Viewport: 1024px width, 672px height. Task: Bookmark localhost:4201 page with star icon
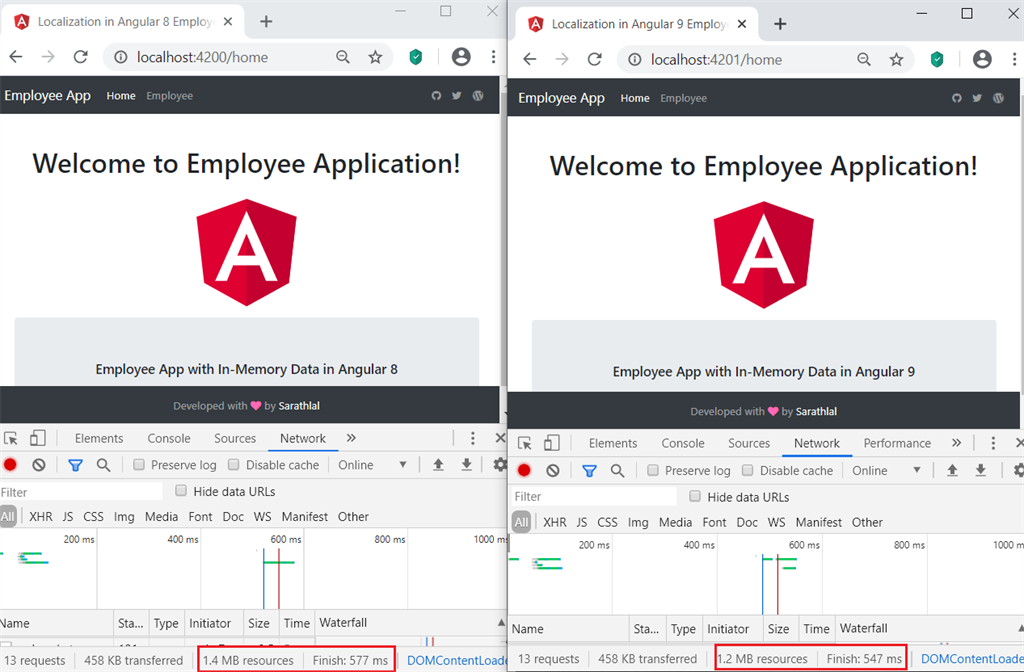coord(896,59)
